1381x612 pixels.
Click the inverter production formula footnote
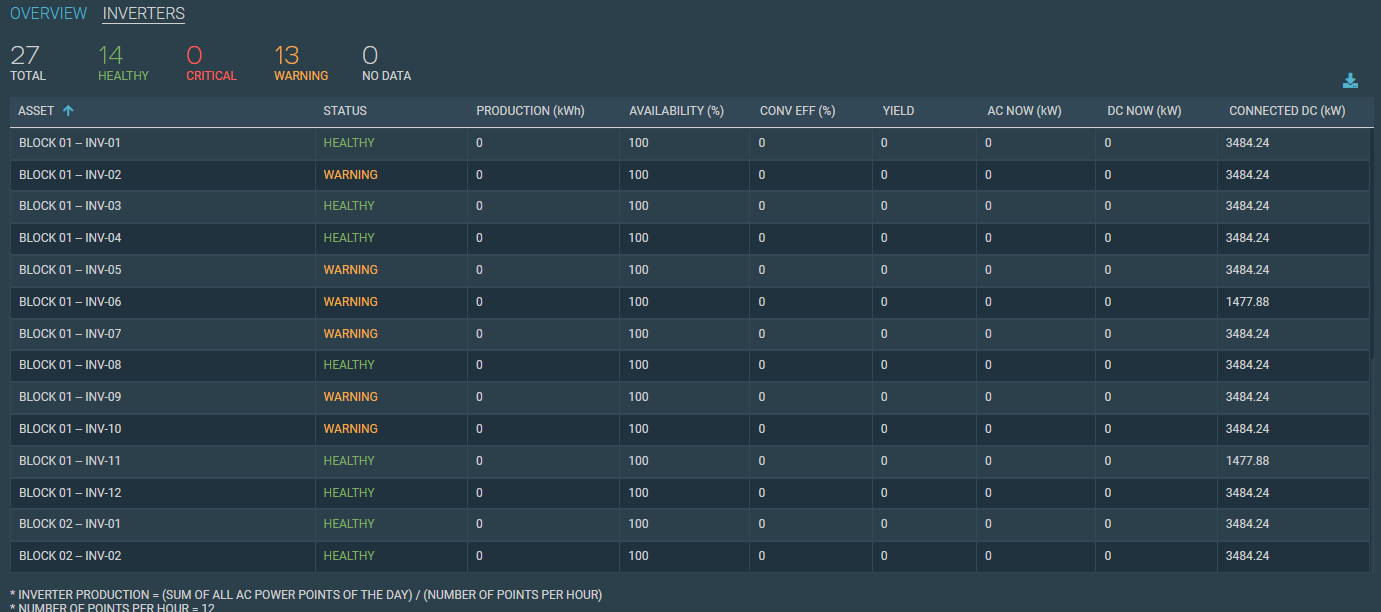pyautogui.click(x=306, y=595)
